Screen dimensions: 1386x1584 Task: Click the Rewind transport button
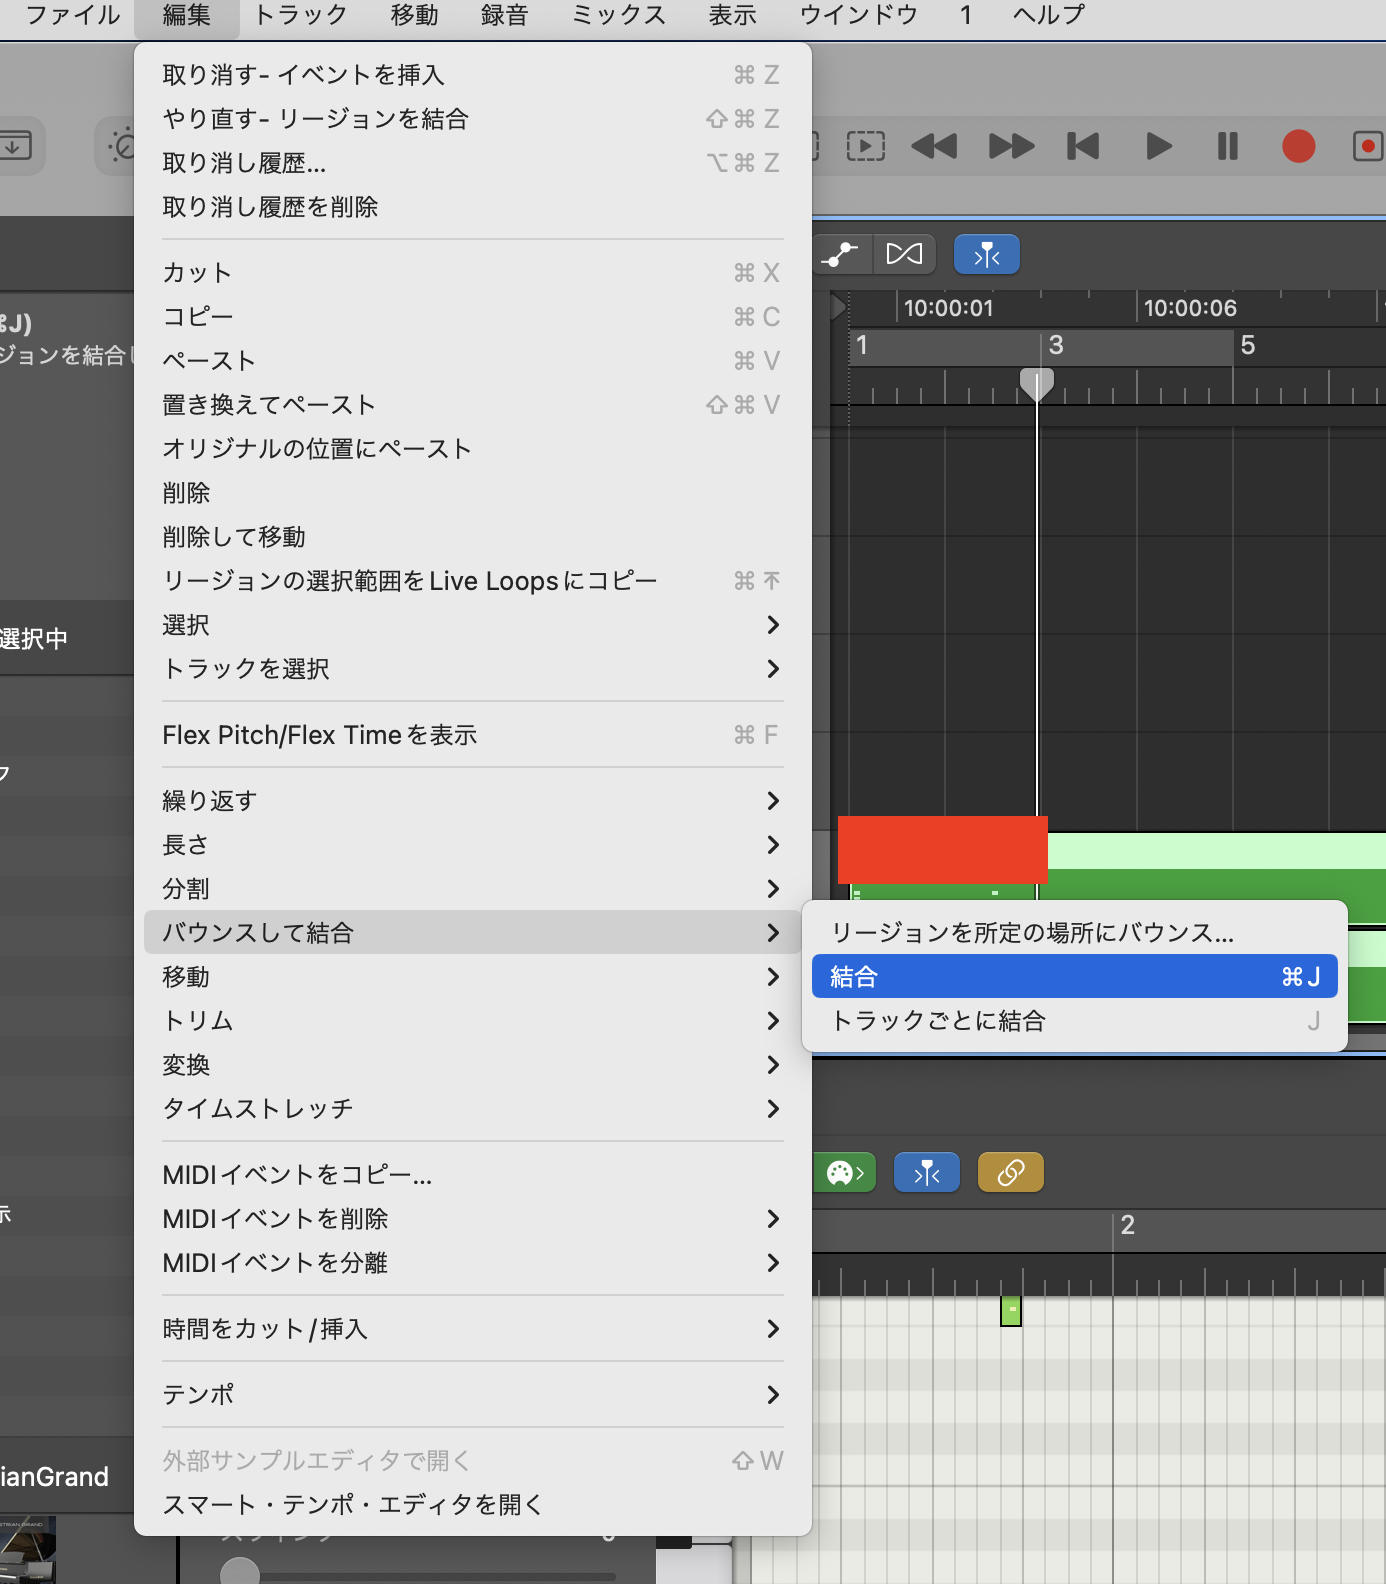pos(934,147)
